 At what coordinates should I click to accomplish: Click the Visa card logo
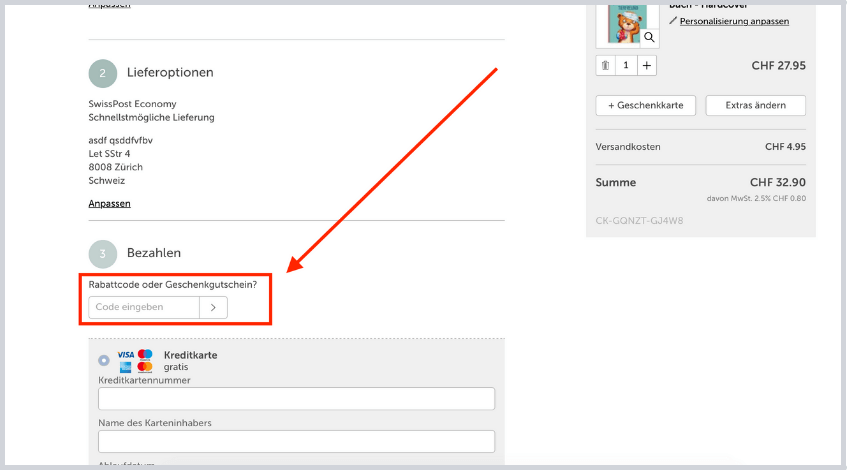point(125,355)
